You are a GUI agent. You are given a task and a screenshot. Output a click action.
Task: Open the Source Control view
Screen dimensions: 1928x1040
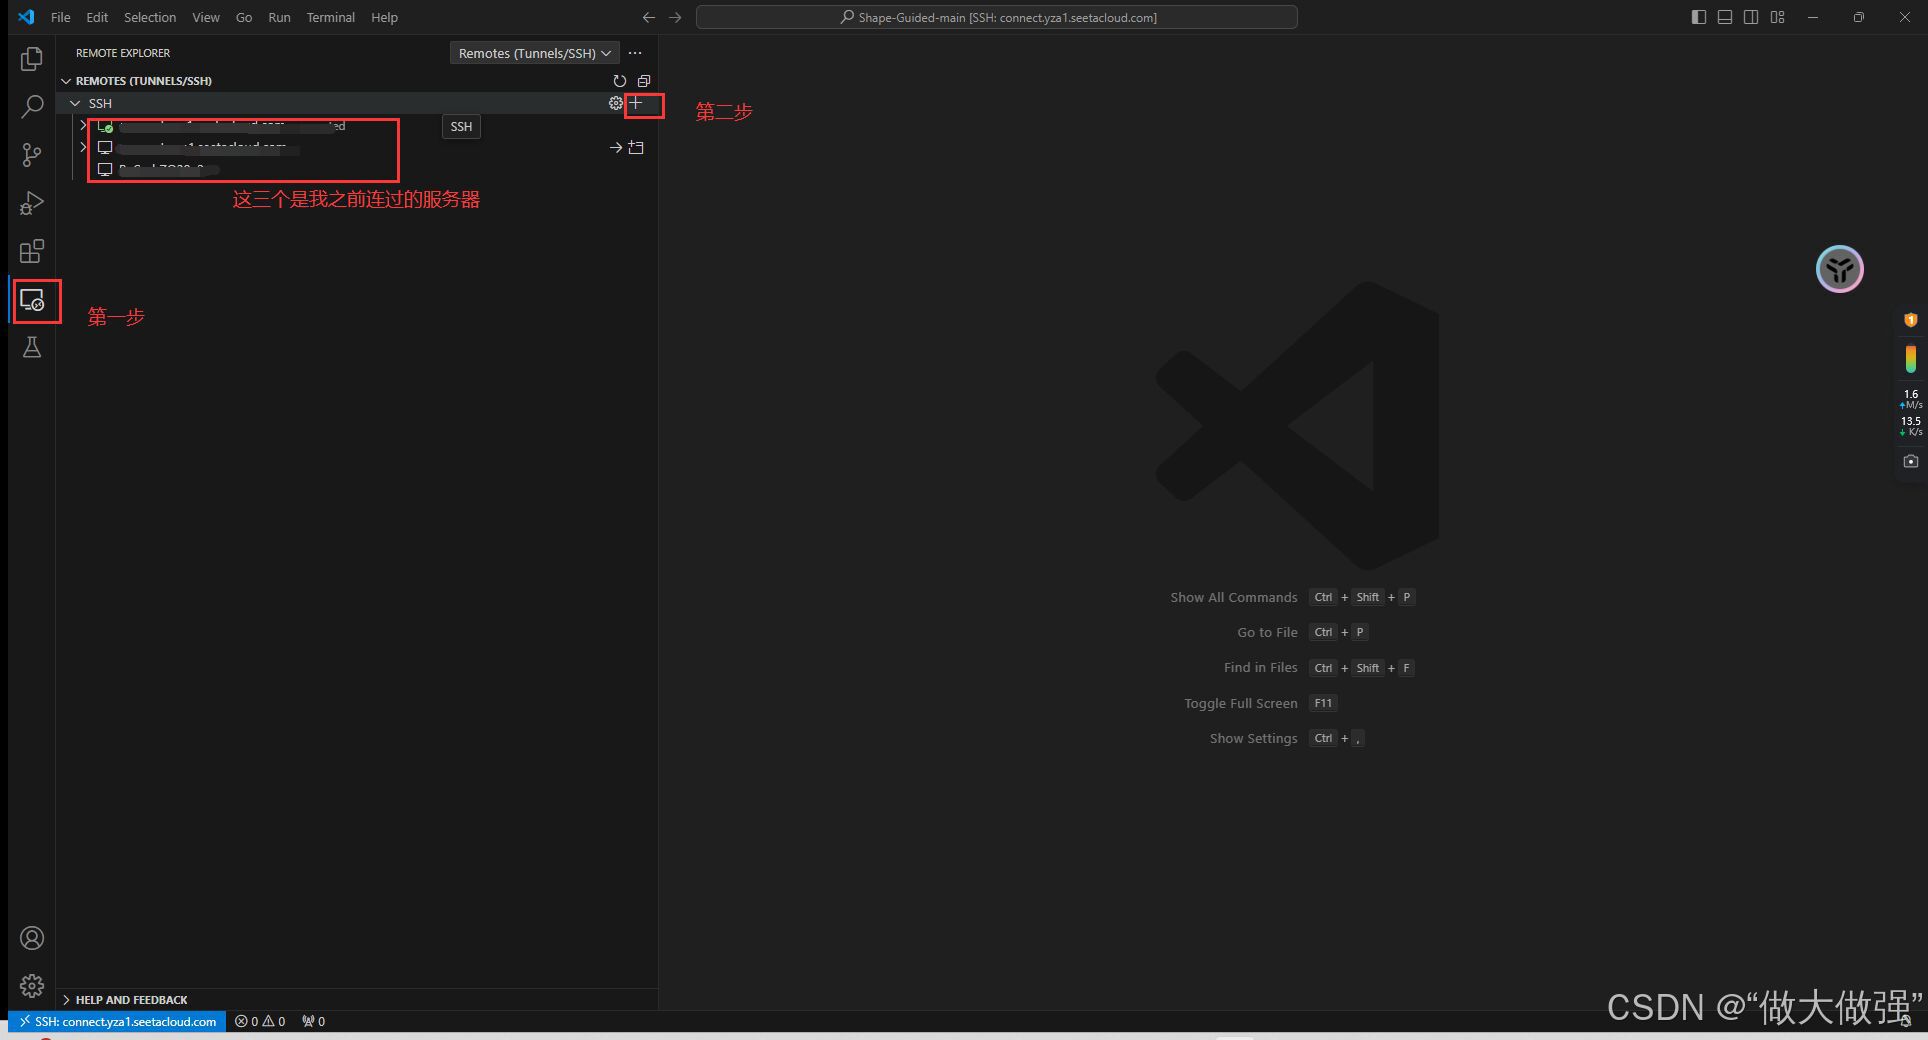pos(32,155)
